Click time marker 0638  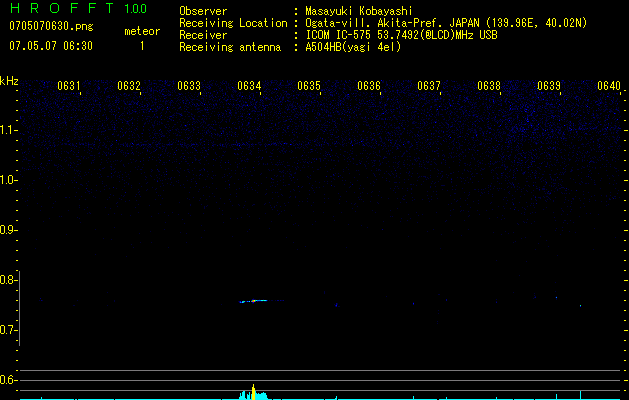coord(489,86)
